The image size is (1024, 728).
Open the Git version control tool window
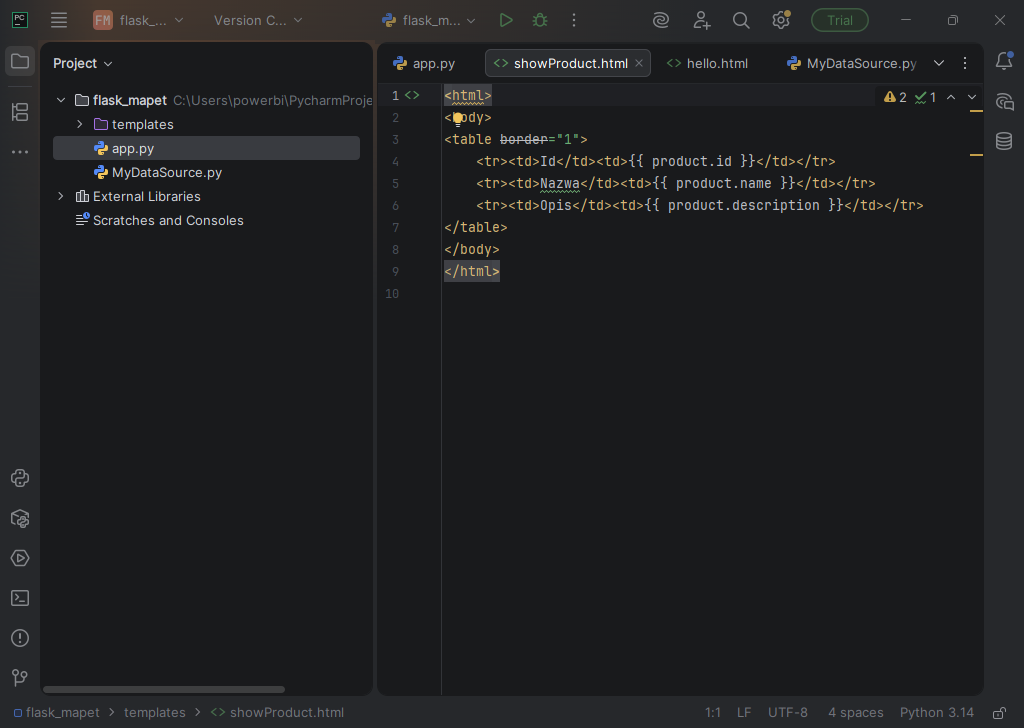(x=20, y=678)
